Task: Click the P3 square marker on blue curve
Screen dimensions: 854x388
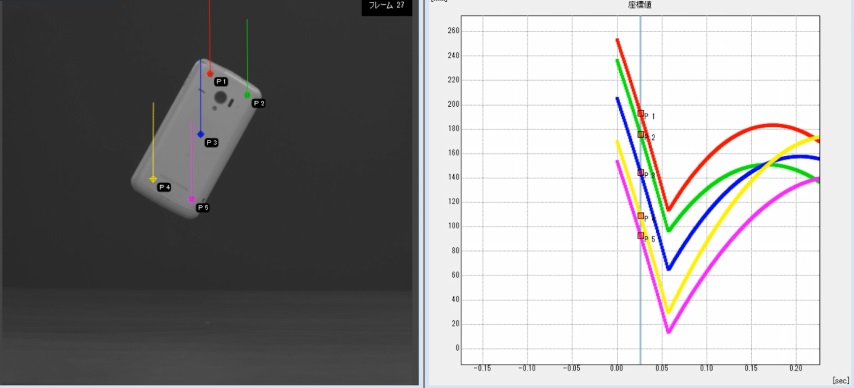Action: (640, 173)
